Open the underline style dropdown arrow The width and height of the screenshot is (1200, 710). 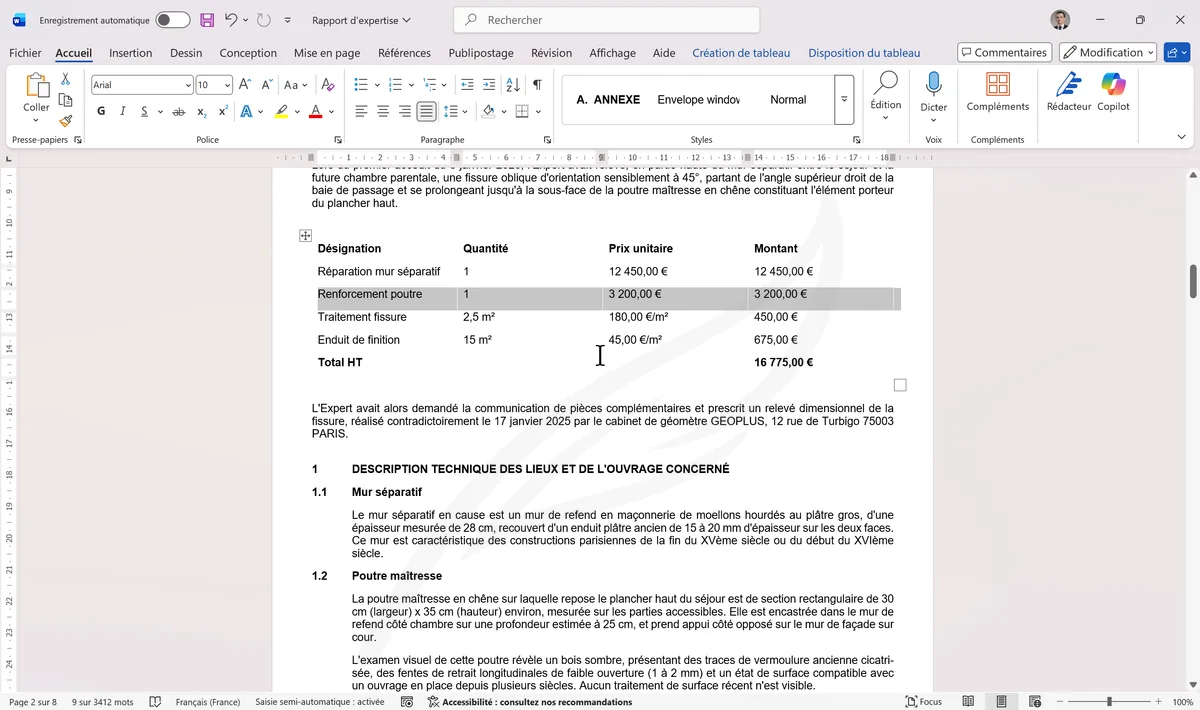(158, 111)
